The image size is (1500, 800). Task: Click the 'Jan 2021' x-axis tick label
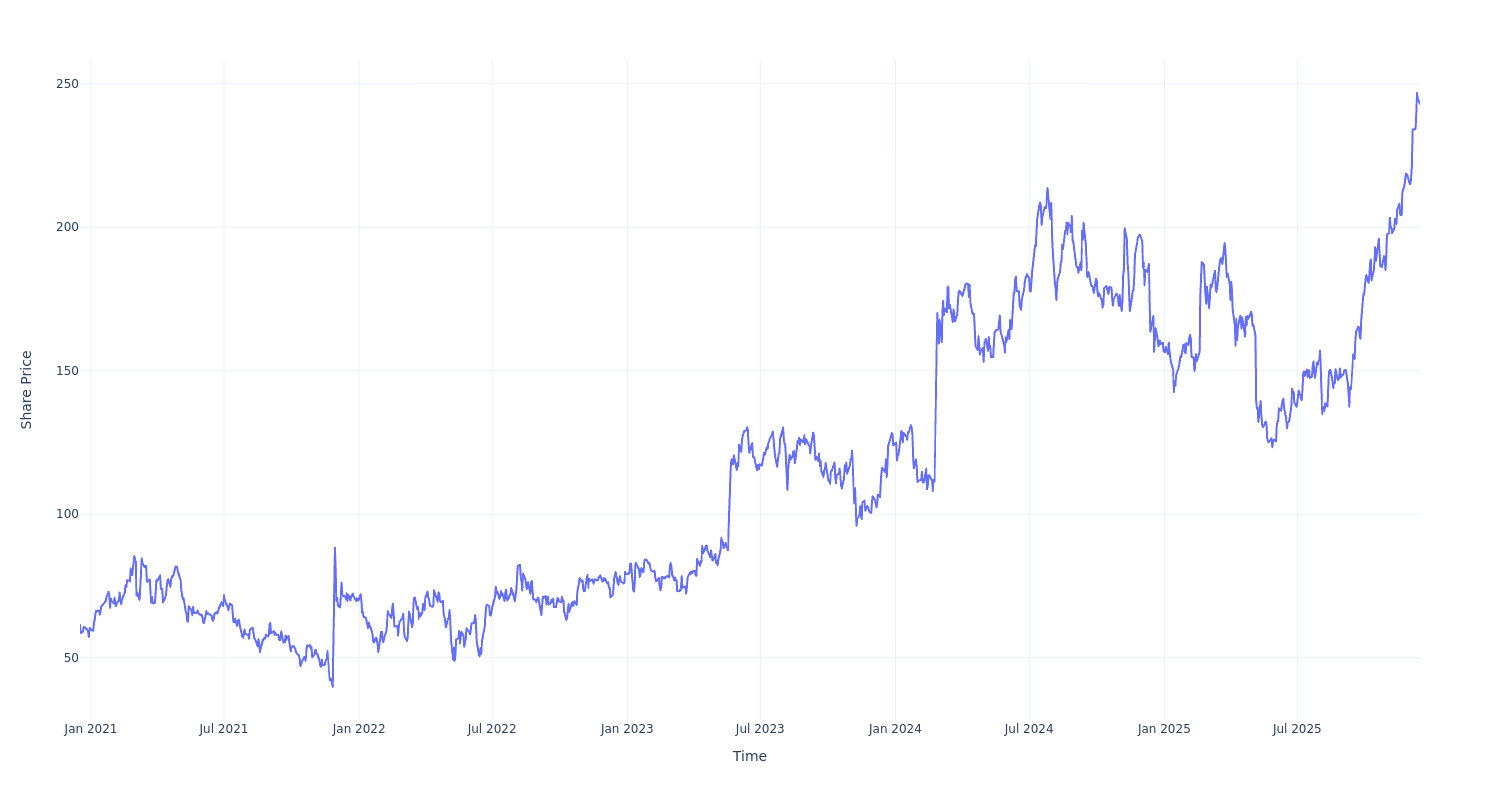(x=91, y=729)
